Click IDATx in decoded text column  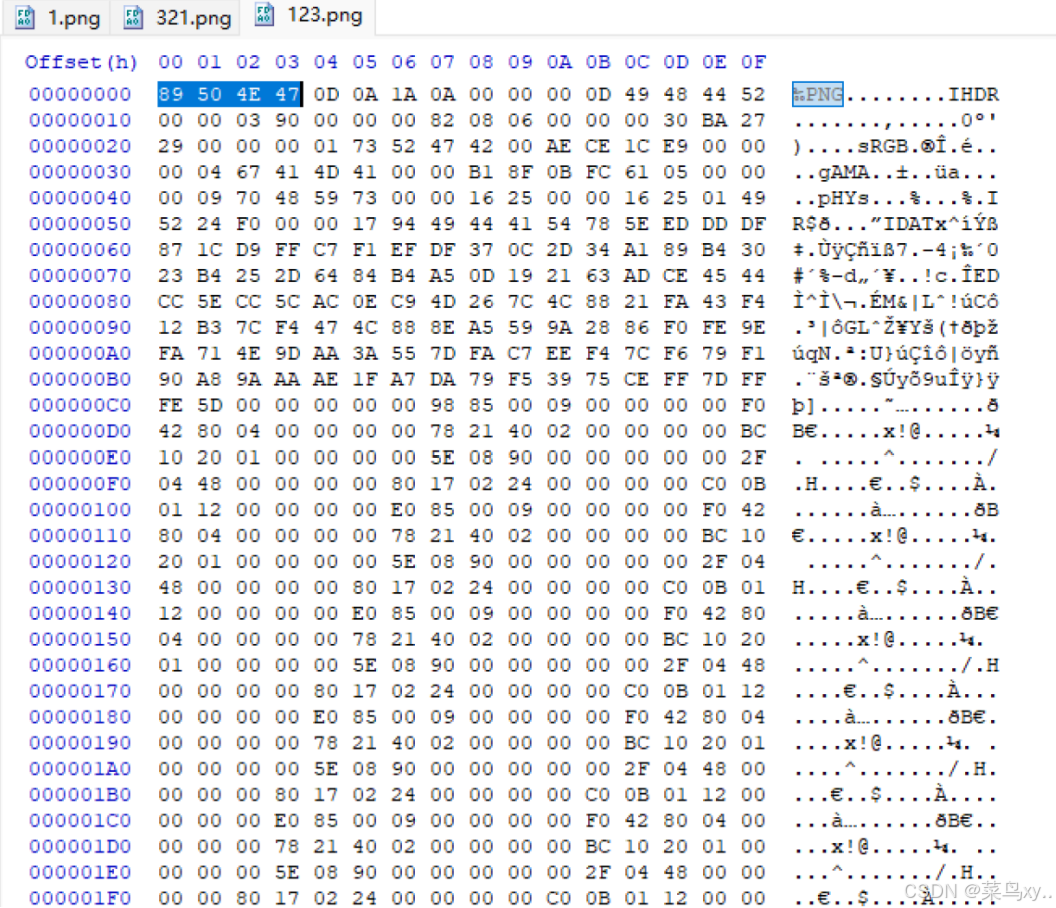915,224
